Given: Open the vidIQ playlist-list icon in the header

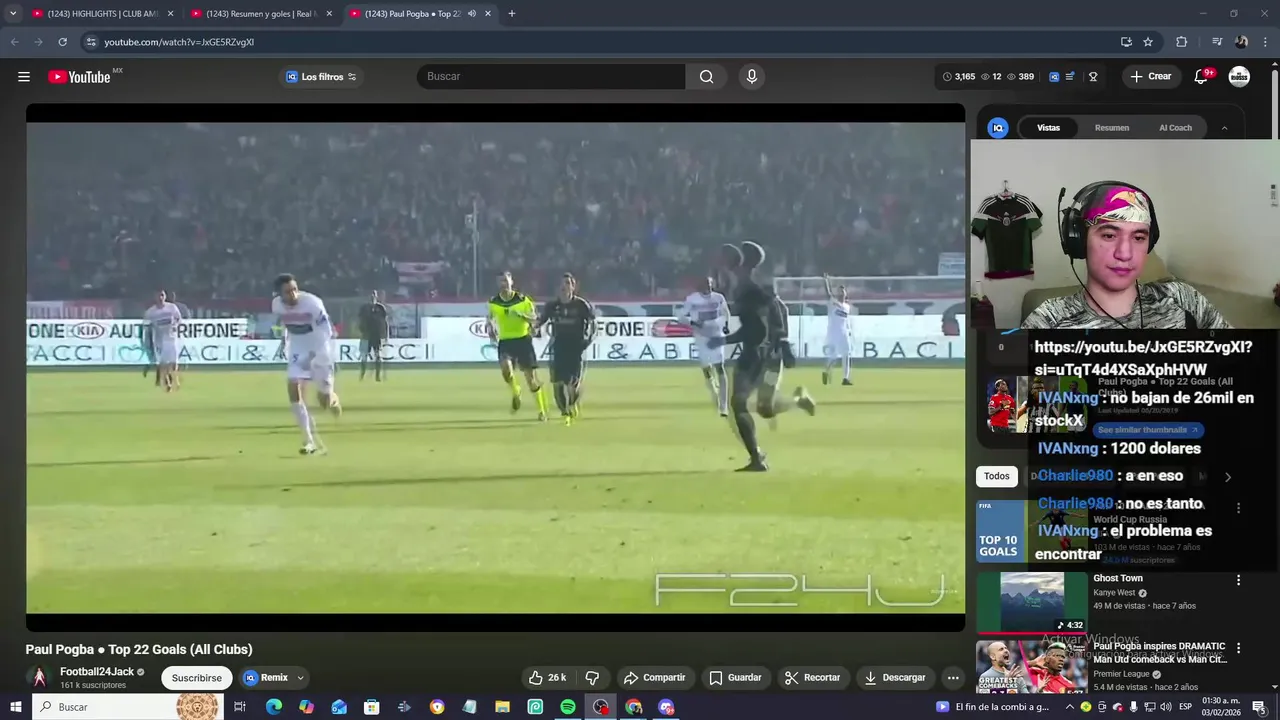Looking at the screenshot, I should point(1071,77).
